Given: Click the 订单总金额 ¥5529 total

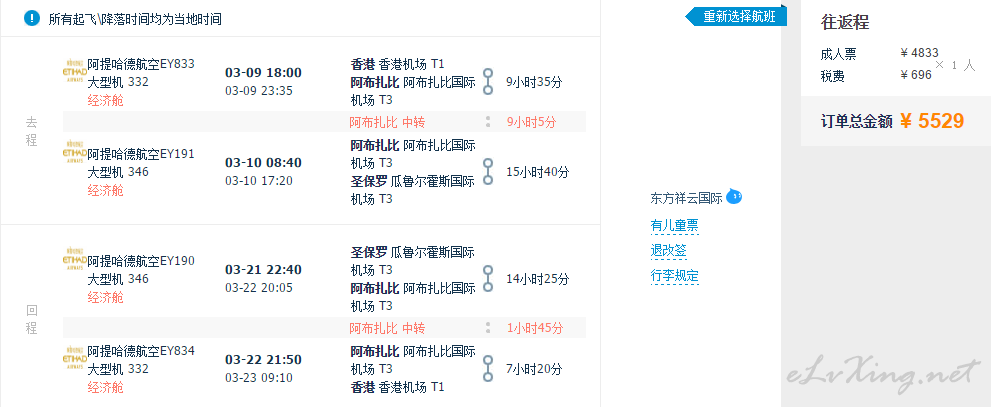Looking at the screenshot, I should click(892, 122).
